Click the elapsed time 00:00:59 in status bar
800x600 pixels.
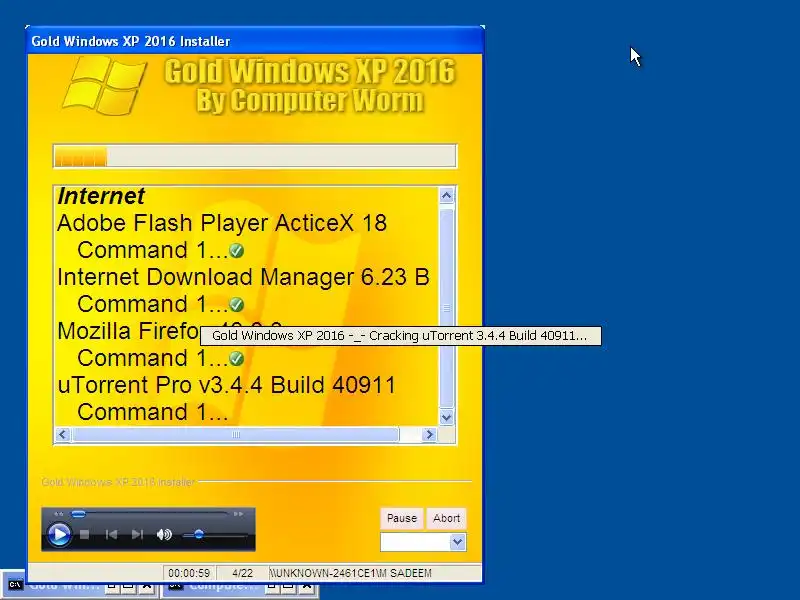[x=189, y=573]
